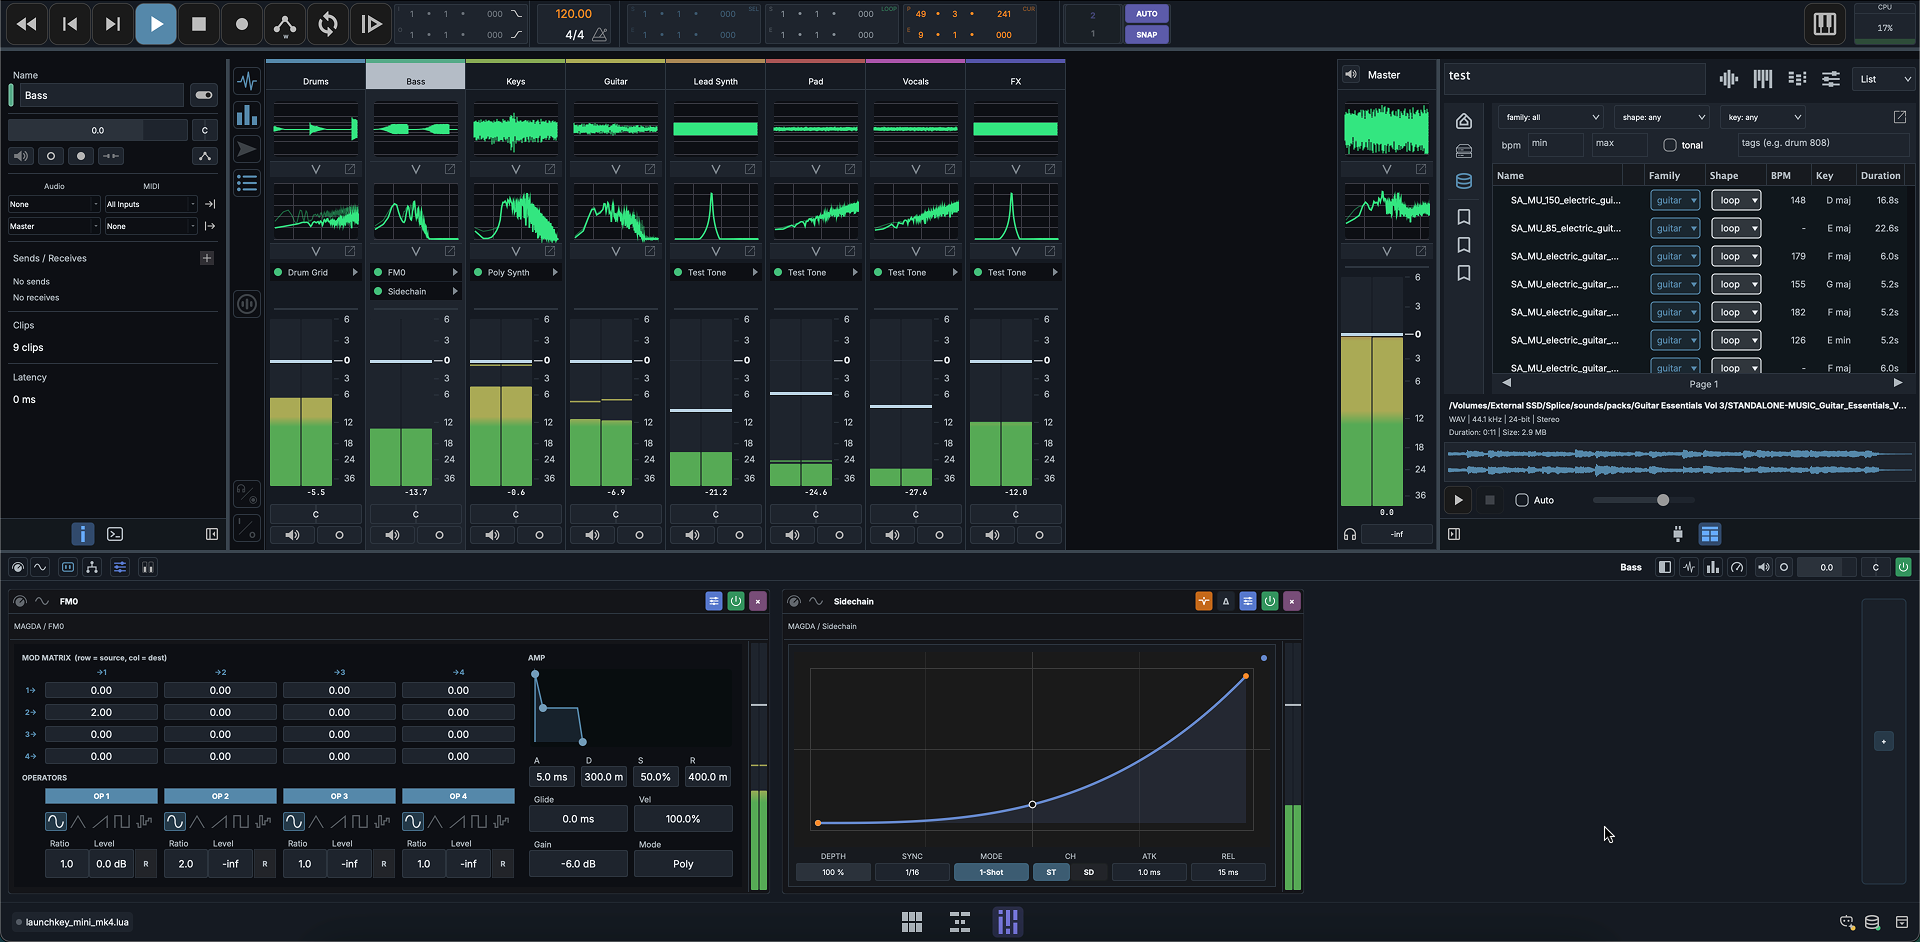Click the tags search field
The width and height of the screenshot is (1920, 942).
coord(1822,144)
